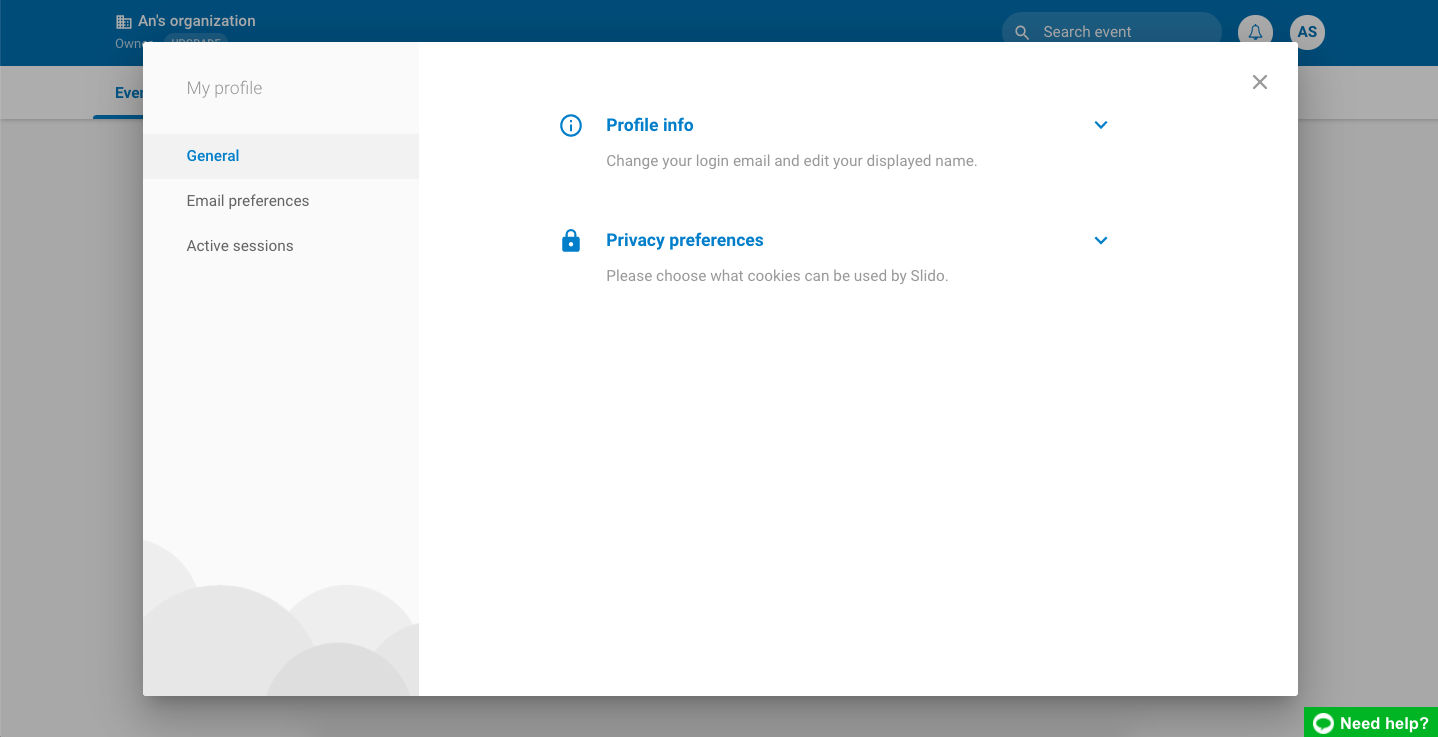This screenshot has width=1438, height=737.
Task: Open the Active sessions section
Action: point(281,246)
